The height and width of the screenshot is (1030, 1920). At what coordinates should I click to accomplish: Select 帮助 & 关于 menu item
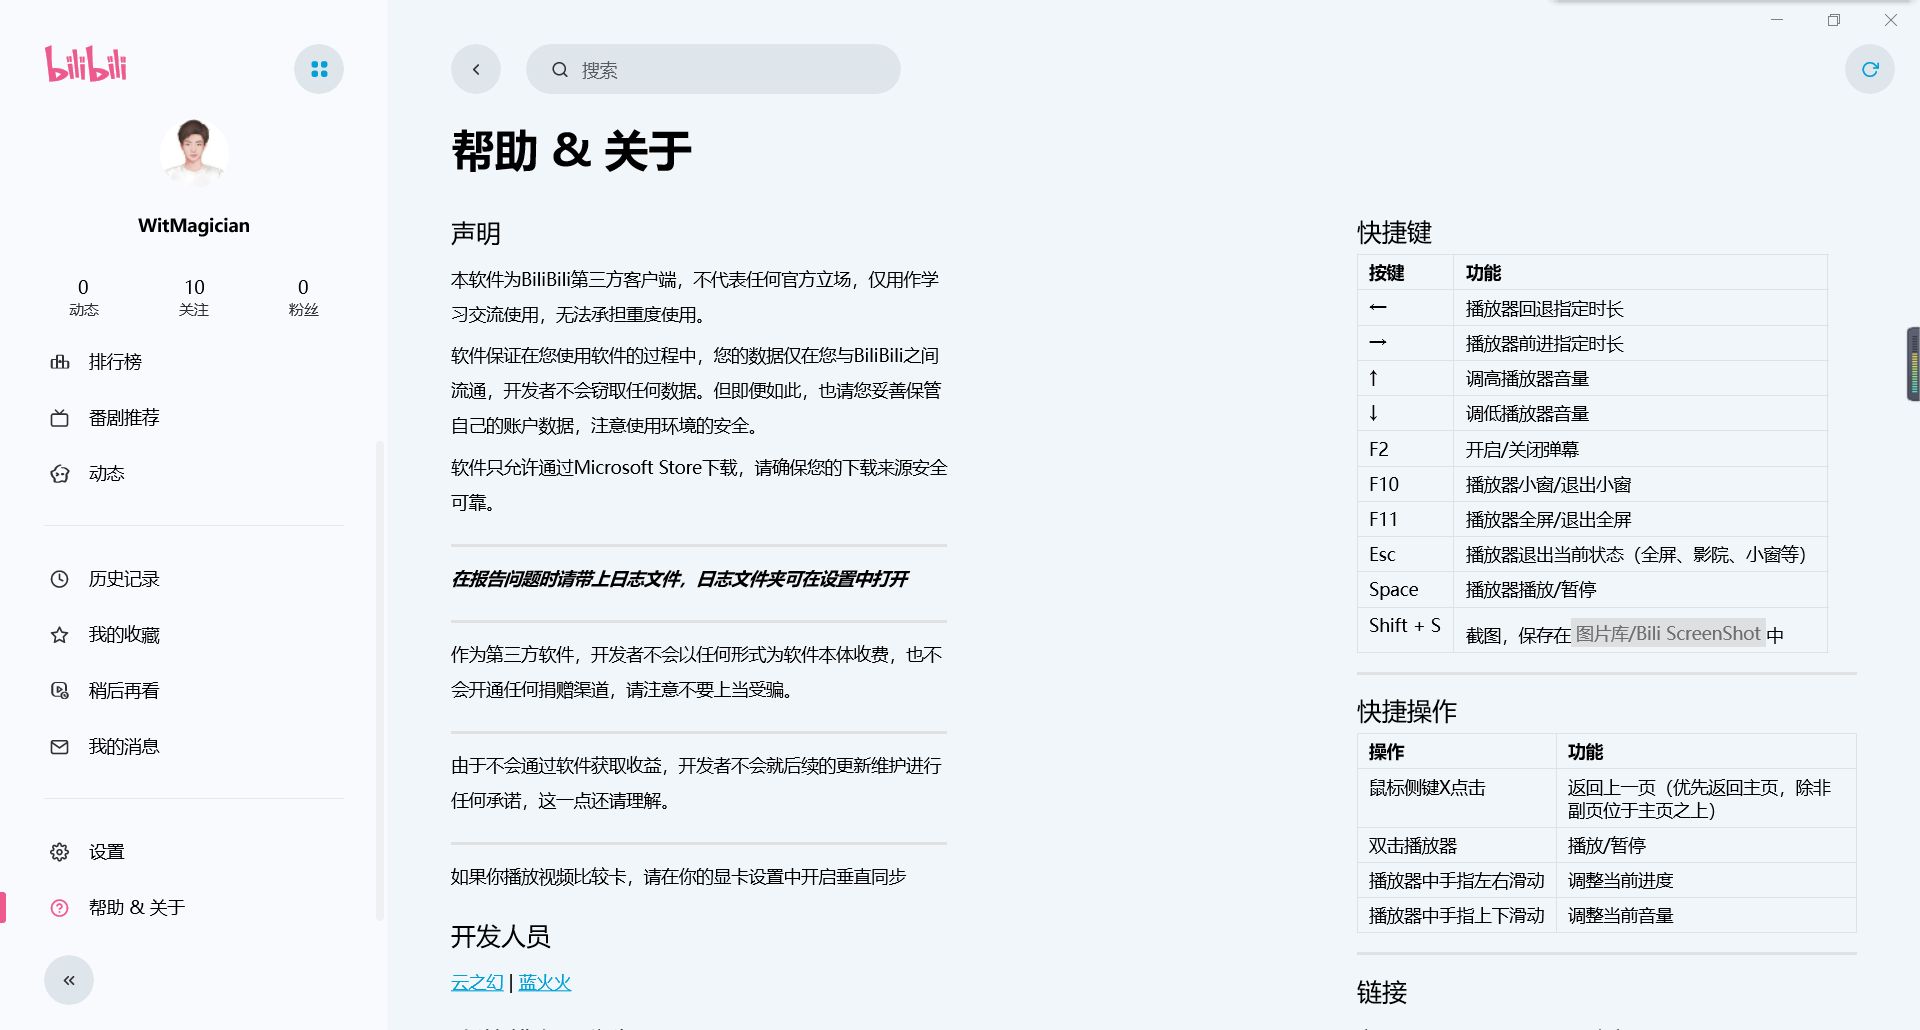pyautogui.click(x=194, y=908)
